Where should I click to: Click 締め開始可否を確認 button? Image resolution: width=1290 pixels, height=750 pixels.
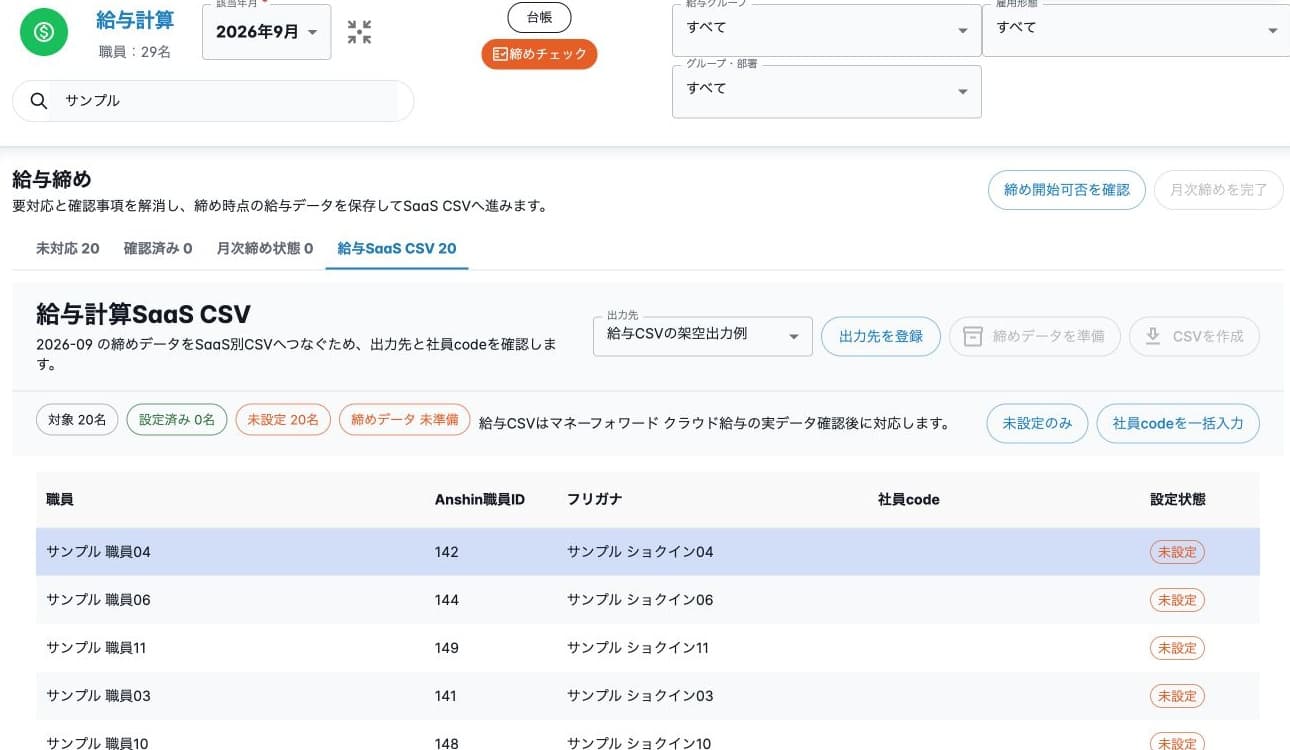click(1067, 190)
